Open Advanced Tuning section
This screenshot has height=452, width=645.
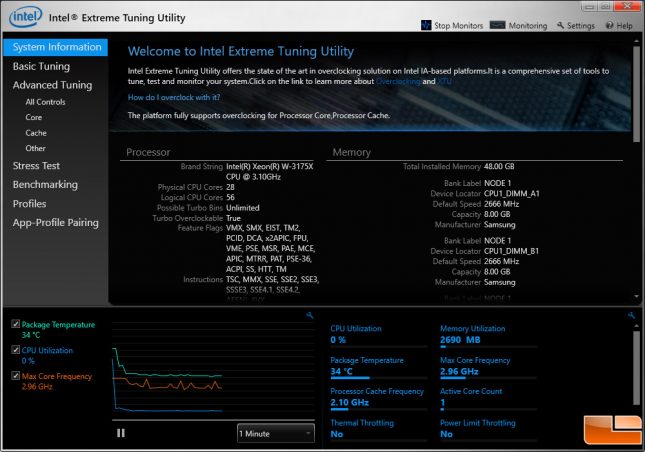[x=52, y=85]
